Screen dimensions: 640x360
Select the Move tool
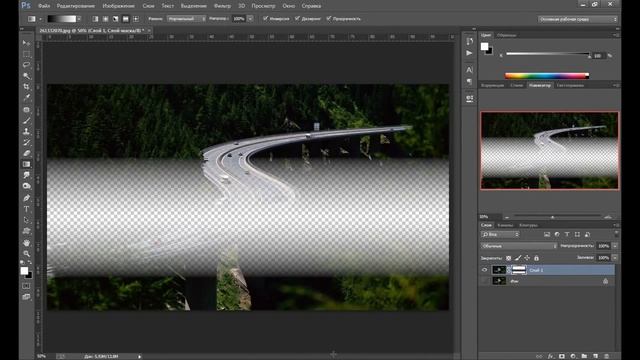(x=27, y=43)
